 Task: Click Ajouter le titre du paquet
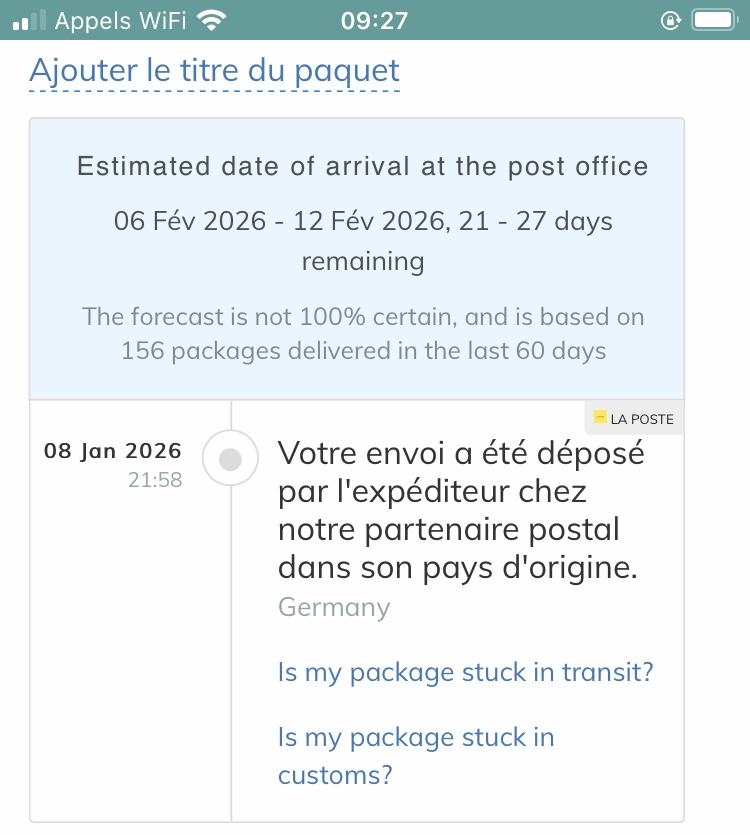(214, 71)
